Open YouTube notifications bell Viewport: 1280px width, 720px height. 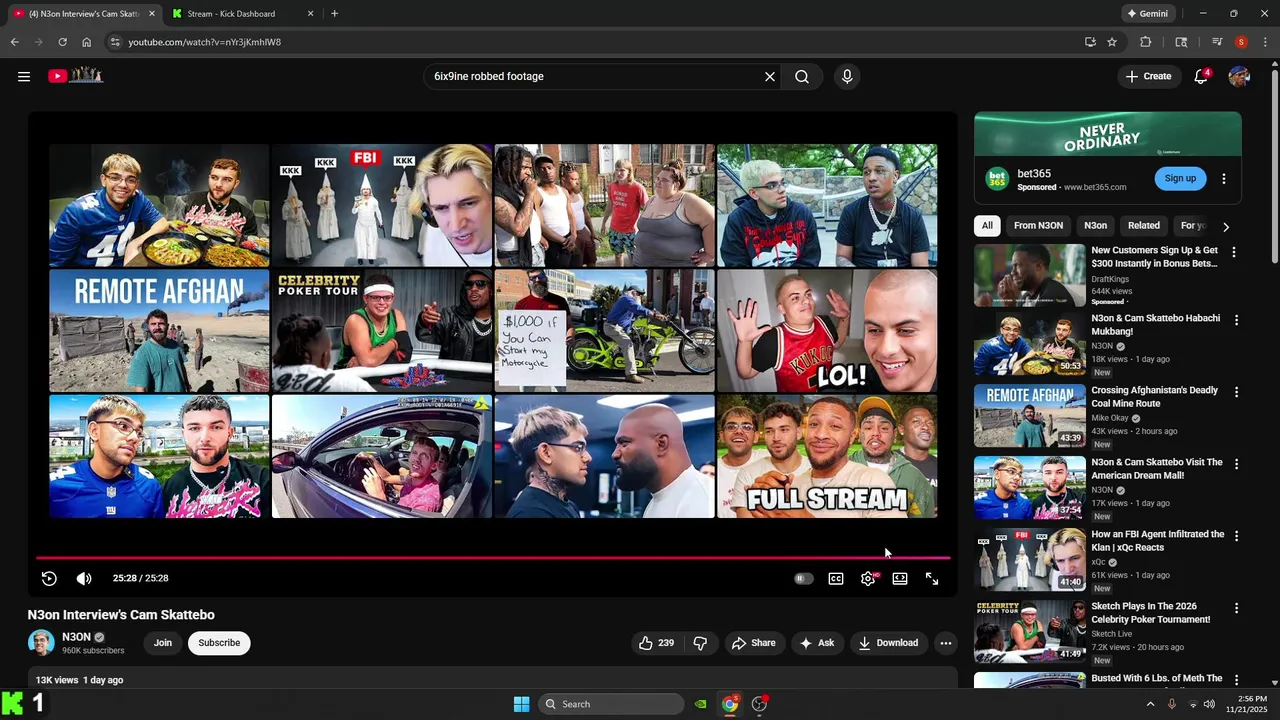click(1201, 76)
